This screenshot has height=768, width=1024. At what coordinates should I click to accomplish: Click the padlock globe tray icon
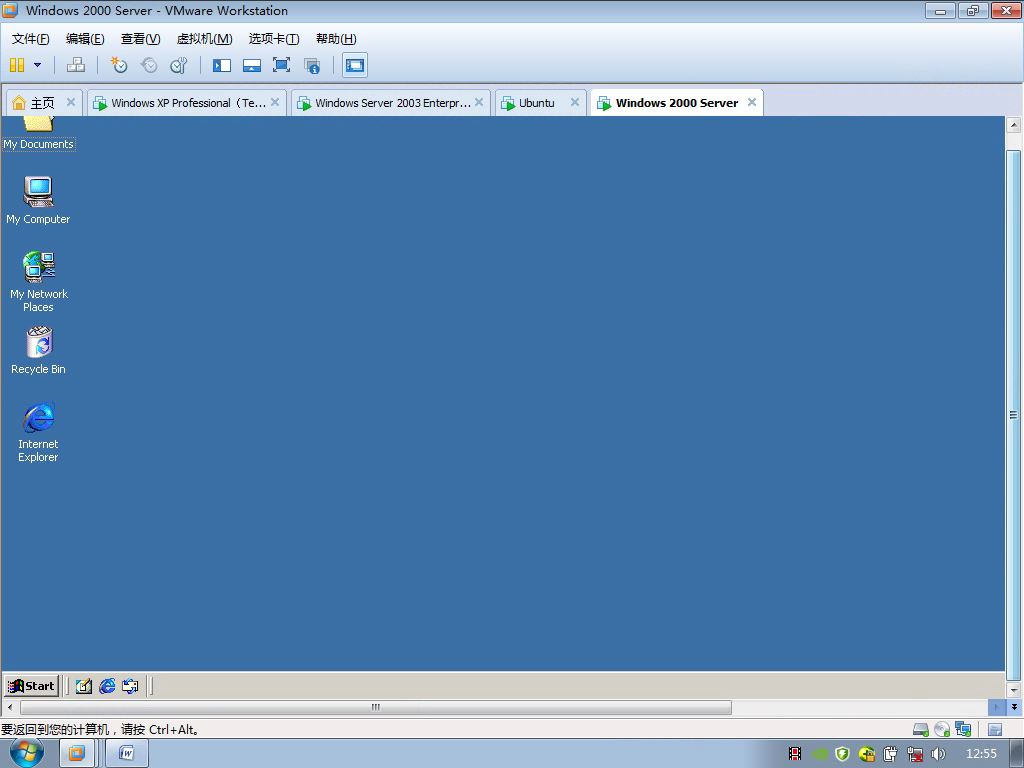pyautogui.click(x=867, y=754)
